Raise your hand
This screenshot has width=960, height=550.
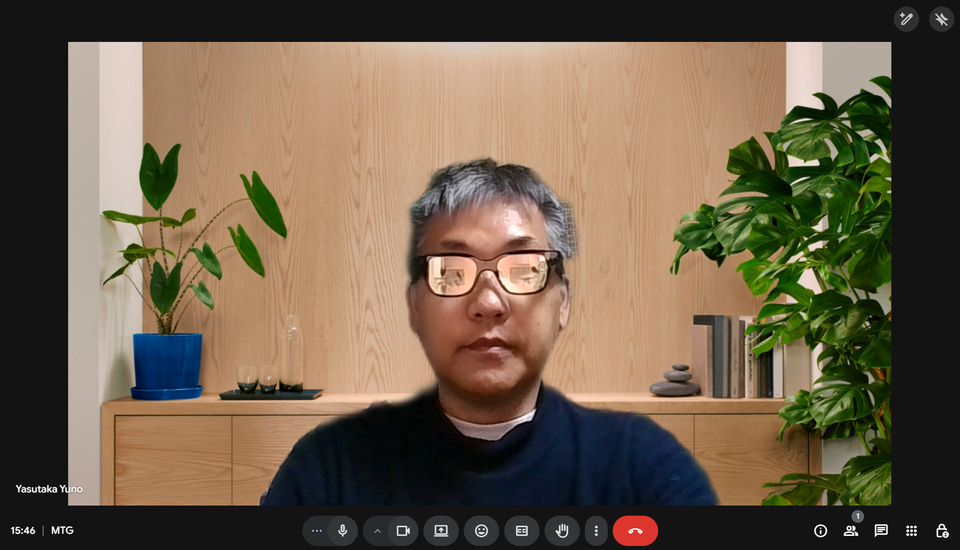(562, 531)
